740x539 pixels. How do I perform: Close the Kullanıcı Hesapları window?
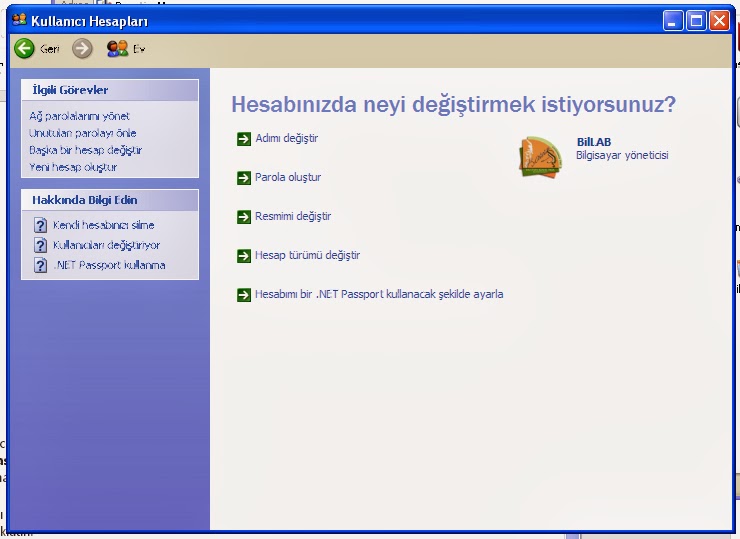(719, 21)
